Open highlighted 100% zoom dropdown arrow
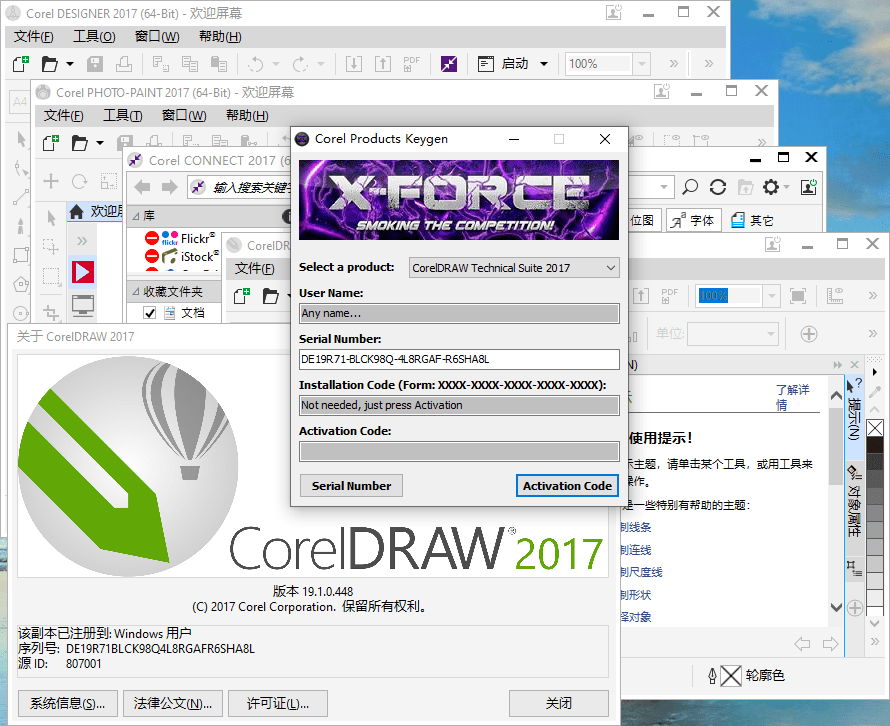The image size is (890, 726). click(x=771, y=296)
